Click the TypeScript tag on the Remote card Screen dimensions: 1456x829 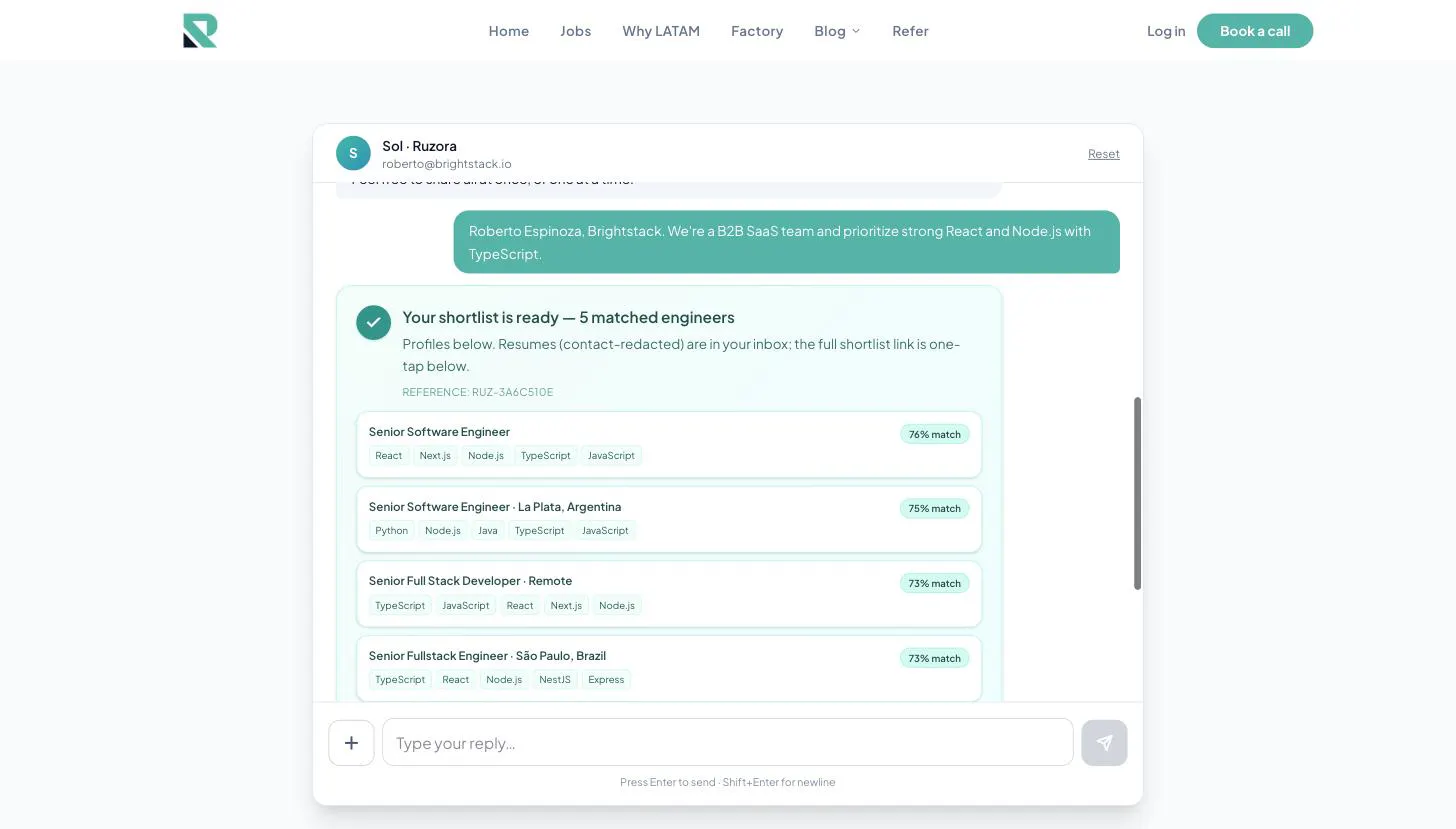coord(400,606)
